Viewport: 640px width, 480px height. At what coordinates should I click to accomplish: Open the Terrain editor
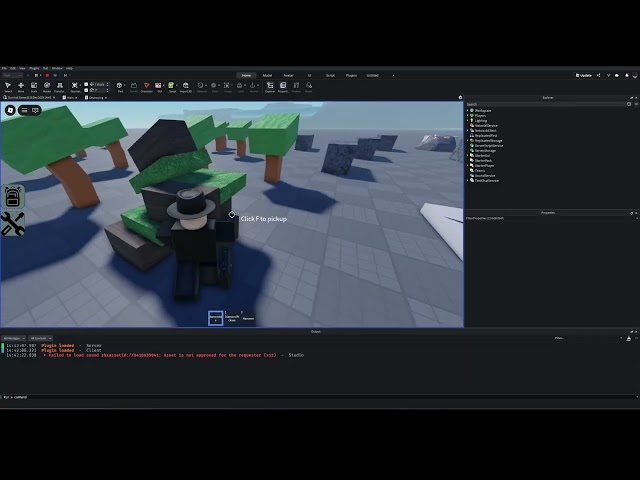pyautogui.click(x=134, y=87)
